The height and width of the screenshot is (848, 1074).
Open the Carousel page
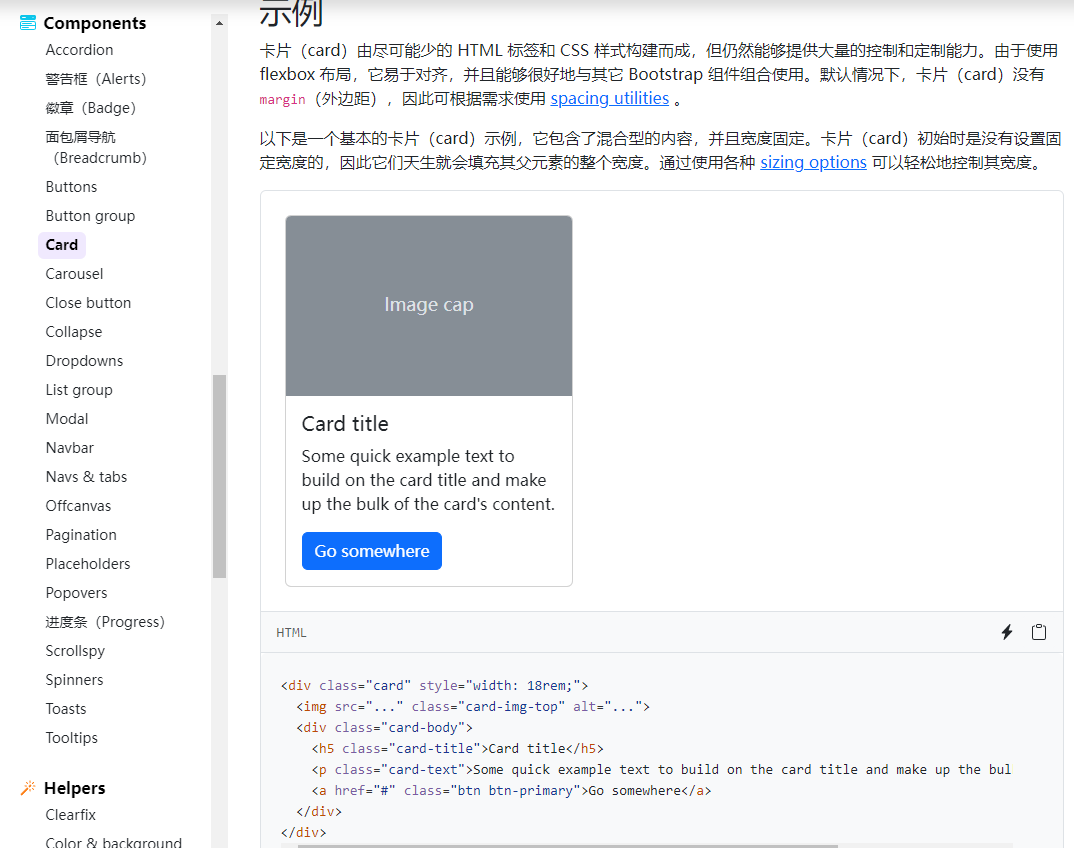click(x=74, y=274)
